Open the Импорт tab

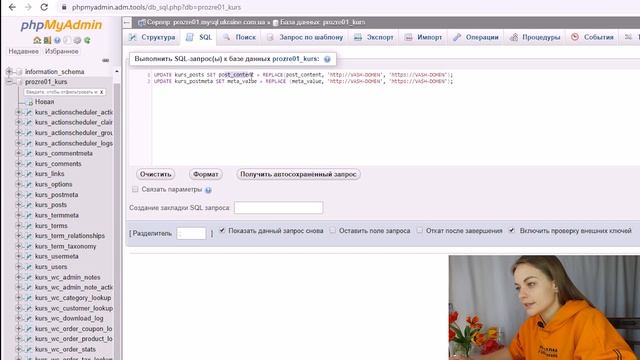click(x=423, y=37)
